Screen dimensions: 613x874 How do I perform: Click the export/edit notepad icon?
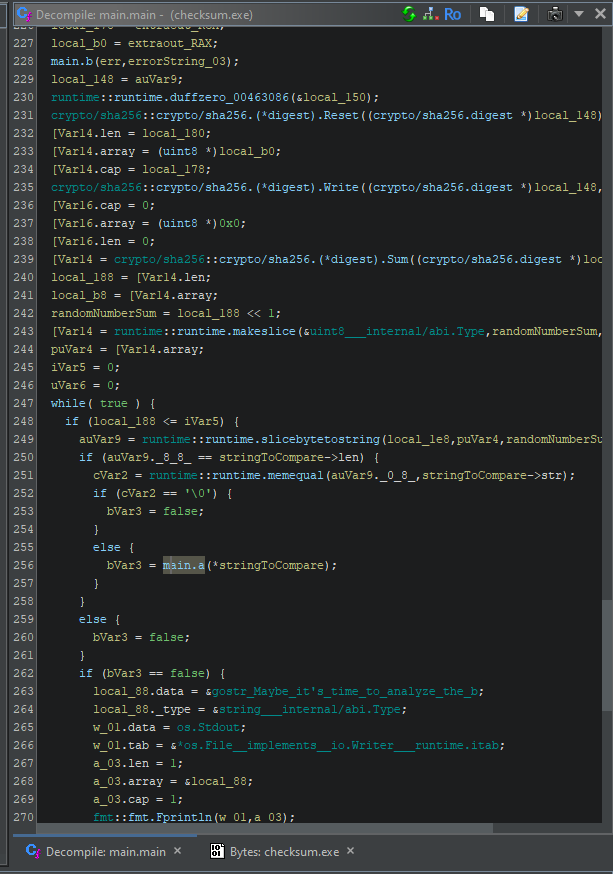click(x=521, y=14)
